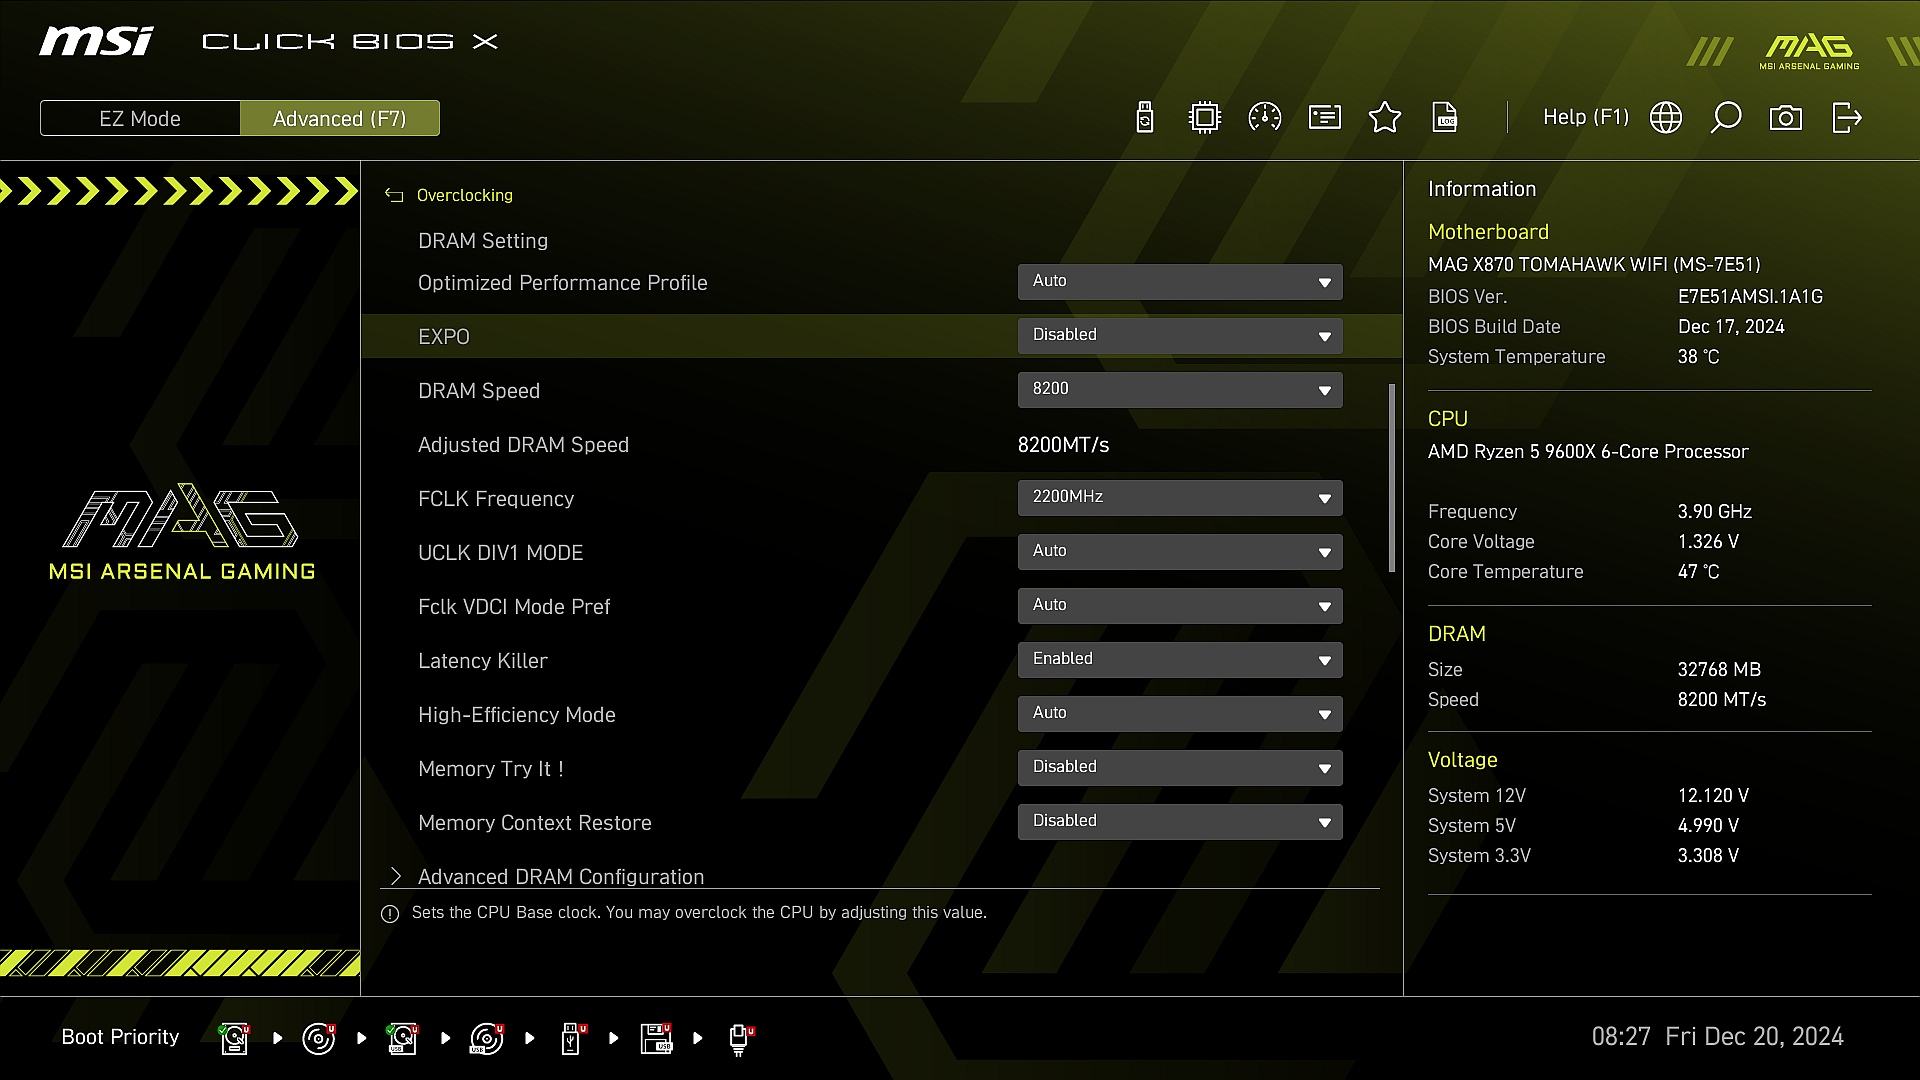Select the Advanced (F7) tab
The width and height of the screenshot is (1920, 1080).
tap(340, 118)
